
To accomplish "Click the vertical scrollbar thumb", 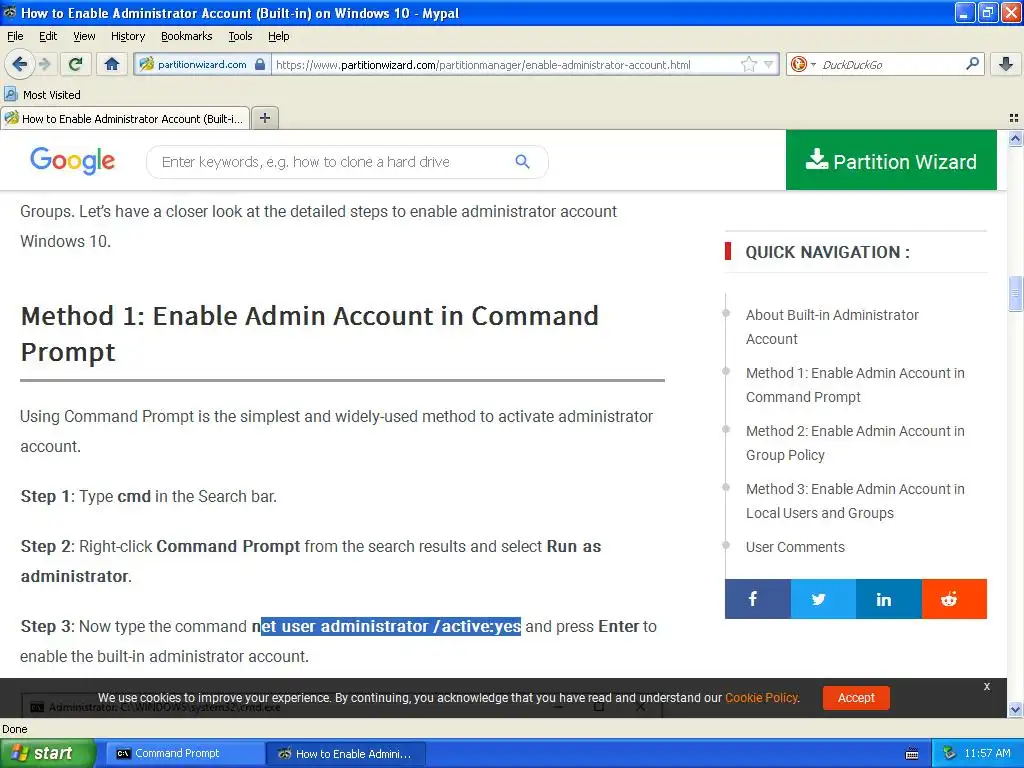I will [x=1015, y=294].
